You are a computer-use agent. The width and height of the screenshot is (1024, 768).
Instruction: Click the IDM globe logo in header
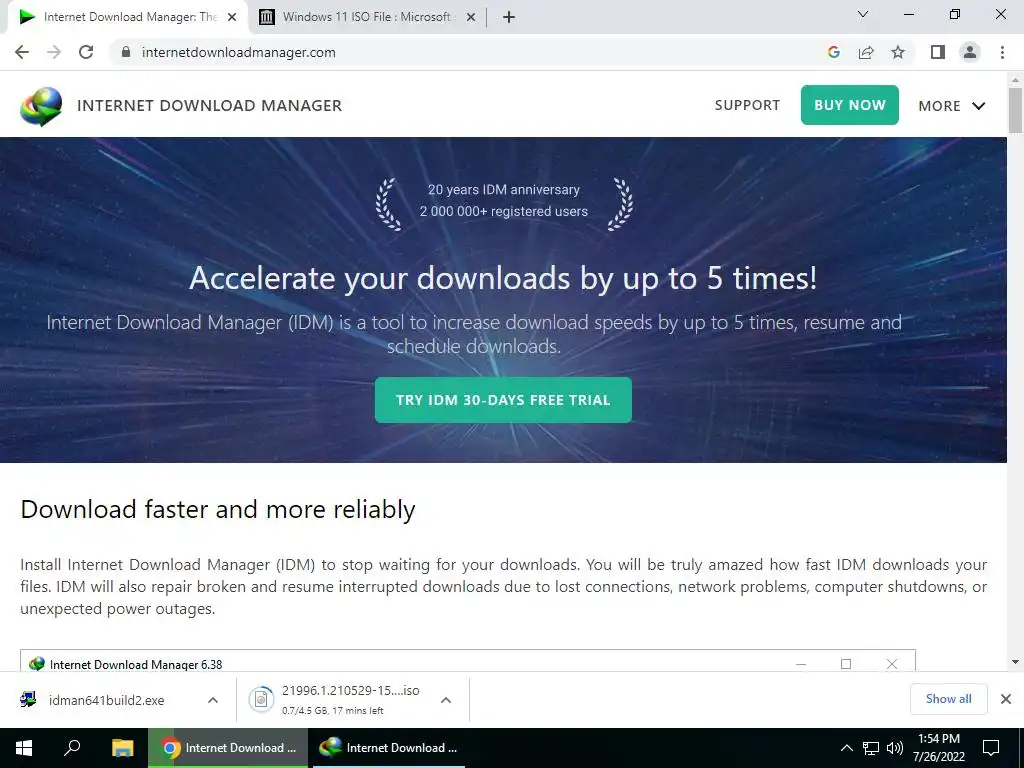tap(41, 106)
